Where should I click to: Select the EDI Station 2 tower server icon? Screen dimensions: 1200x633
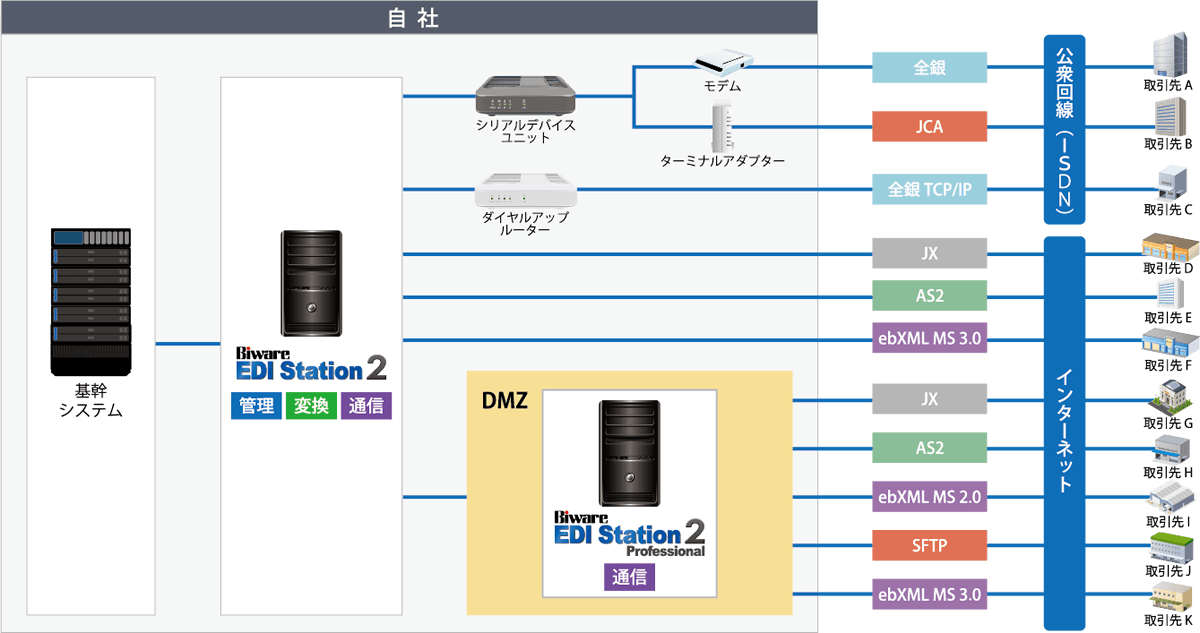pos(311,283)
